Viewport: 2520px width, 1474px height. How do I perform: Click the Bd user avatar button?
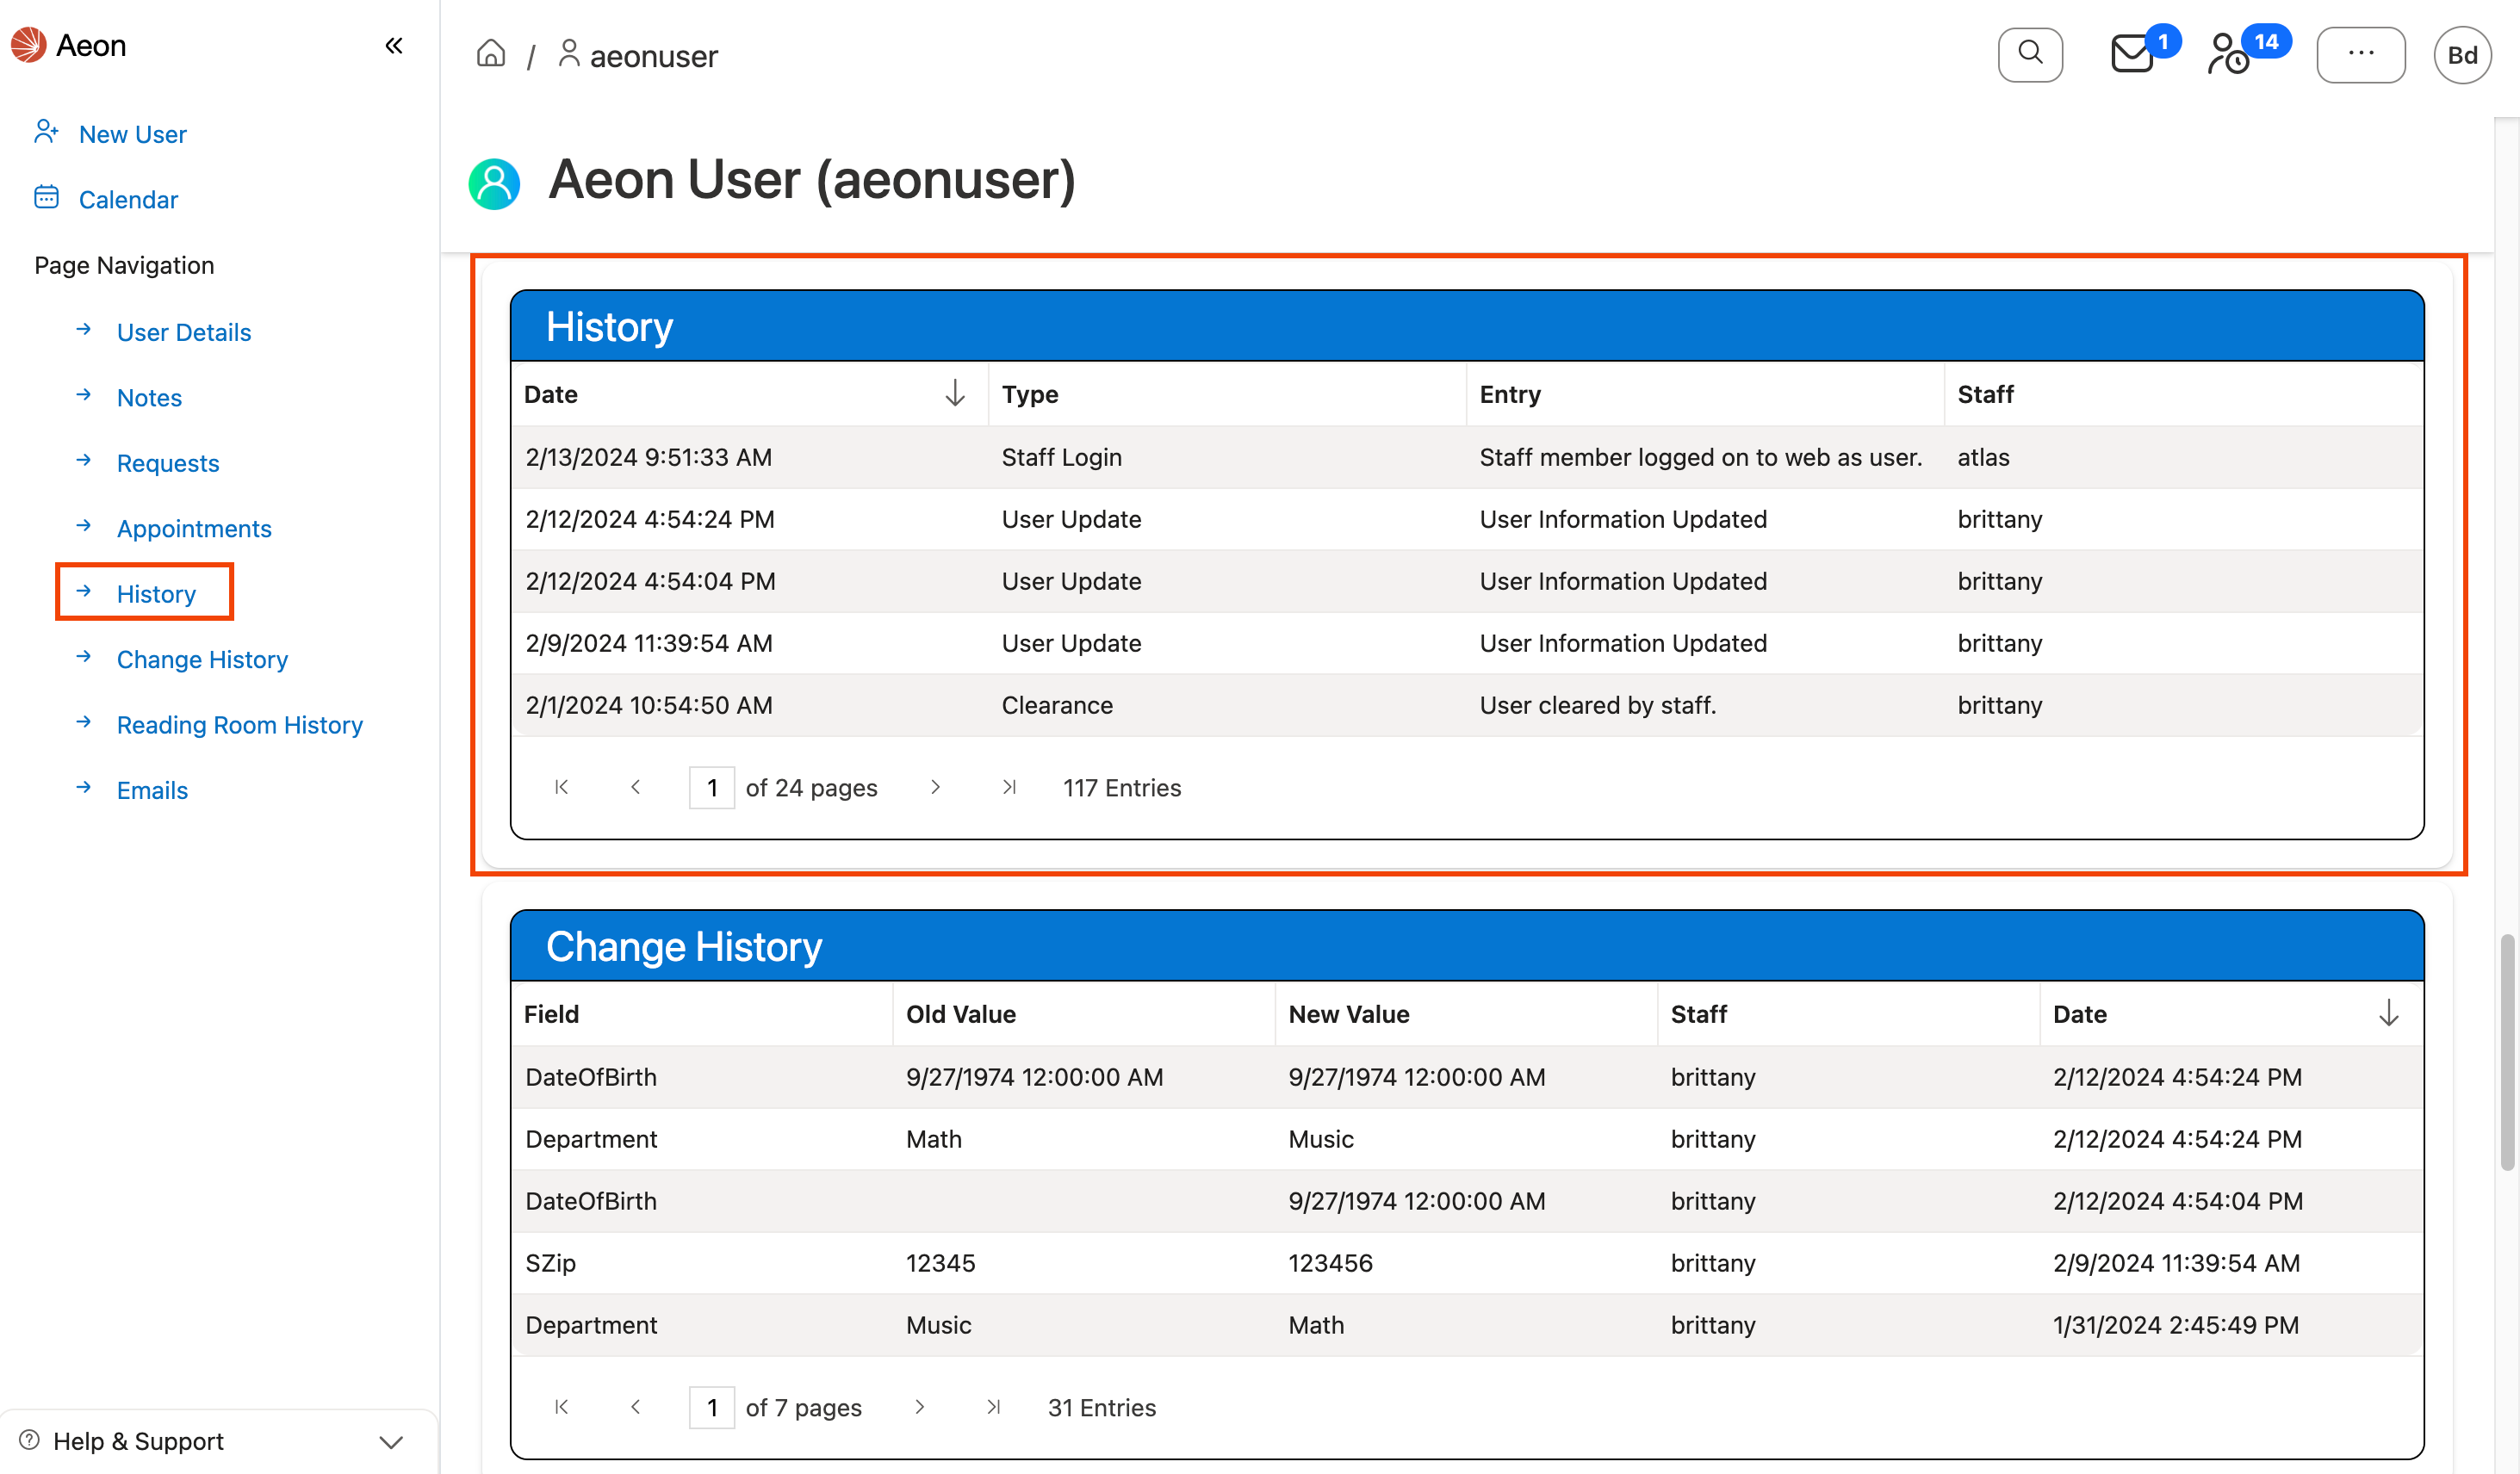2462,55
